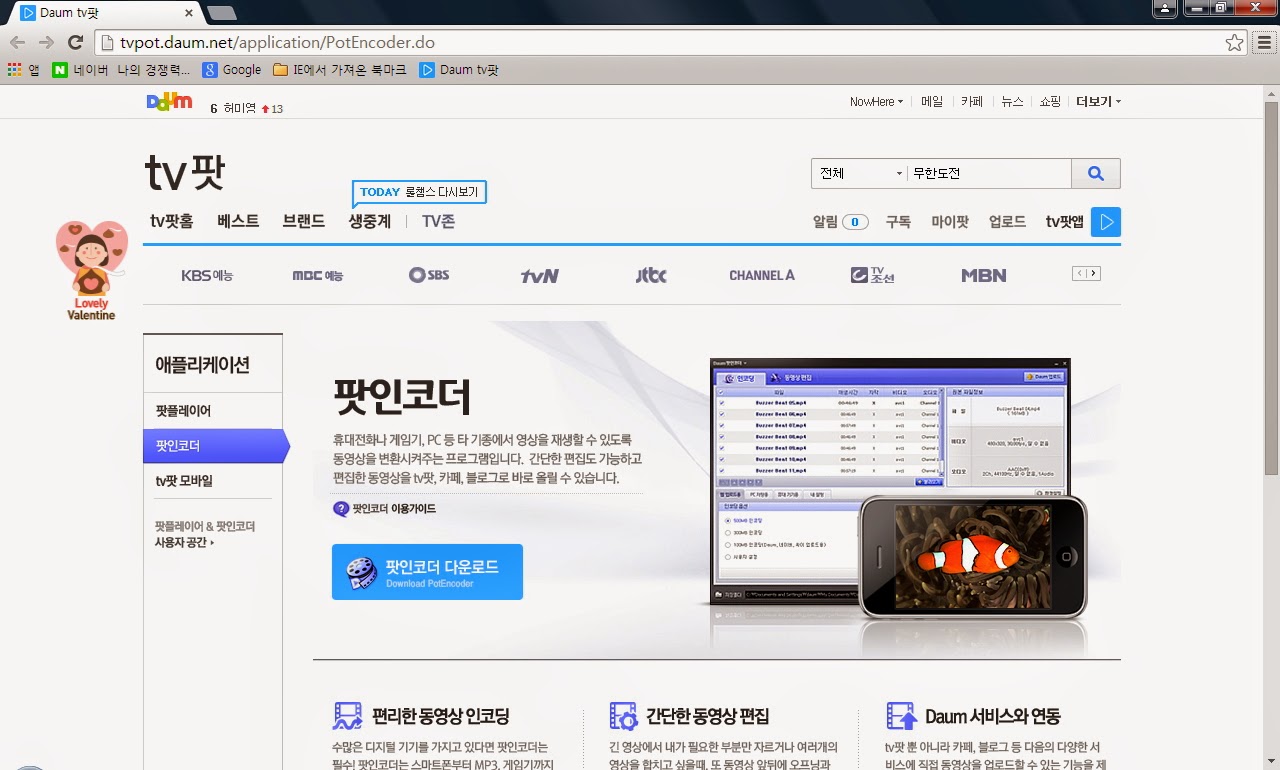Click the trending keyword 허미영

coord(240,108)
